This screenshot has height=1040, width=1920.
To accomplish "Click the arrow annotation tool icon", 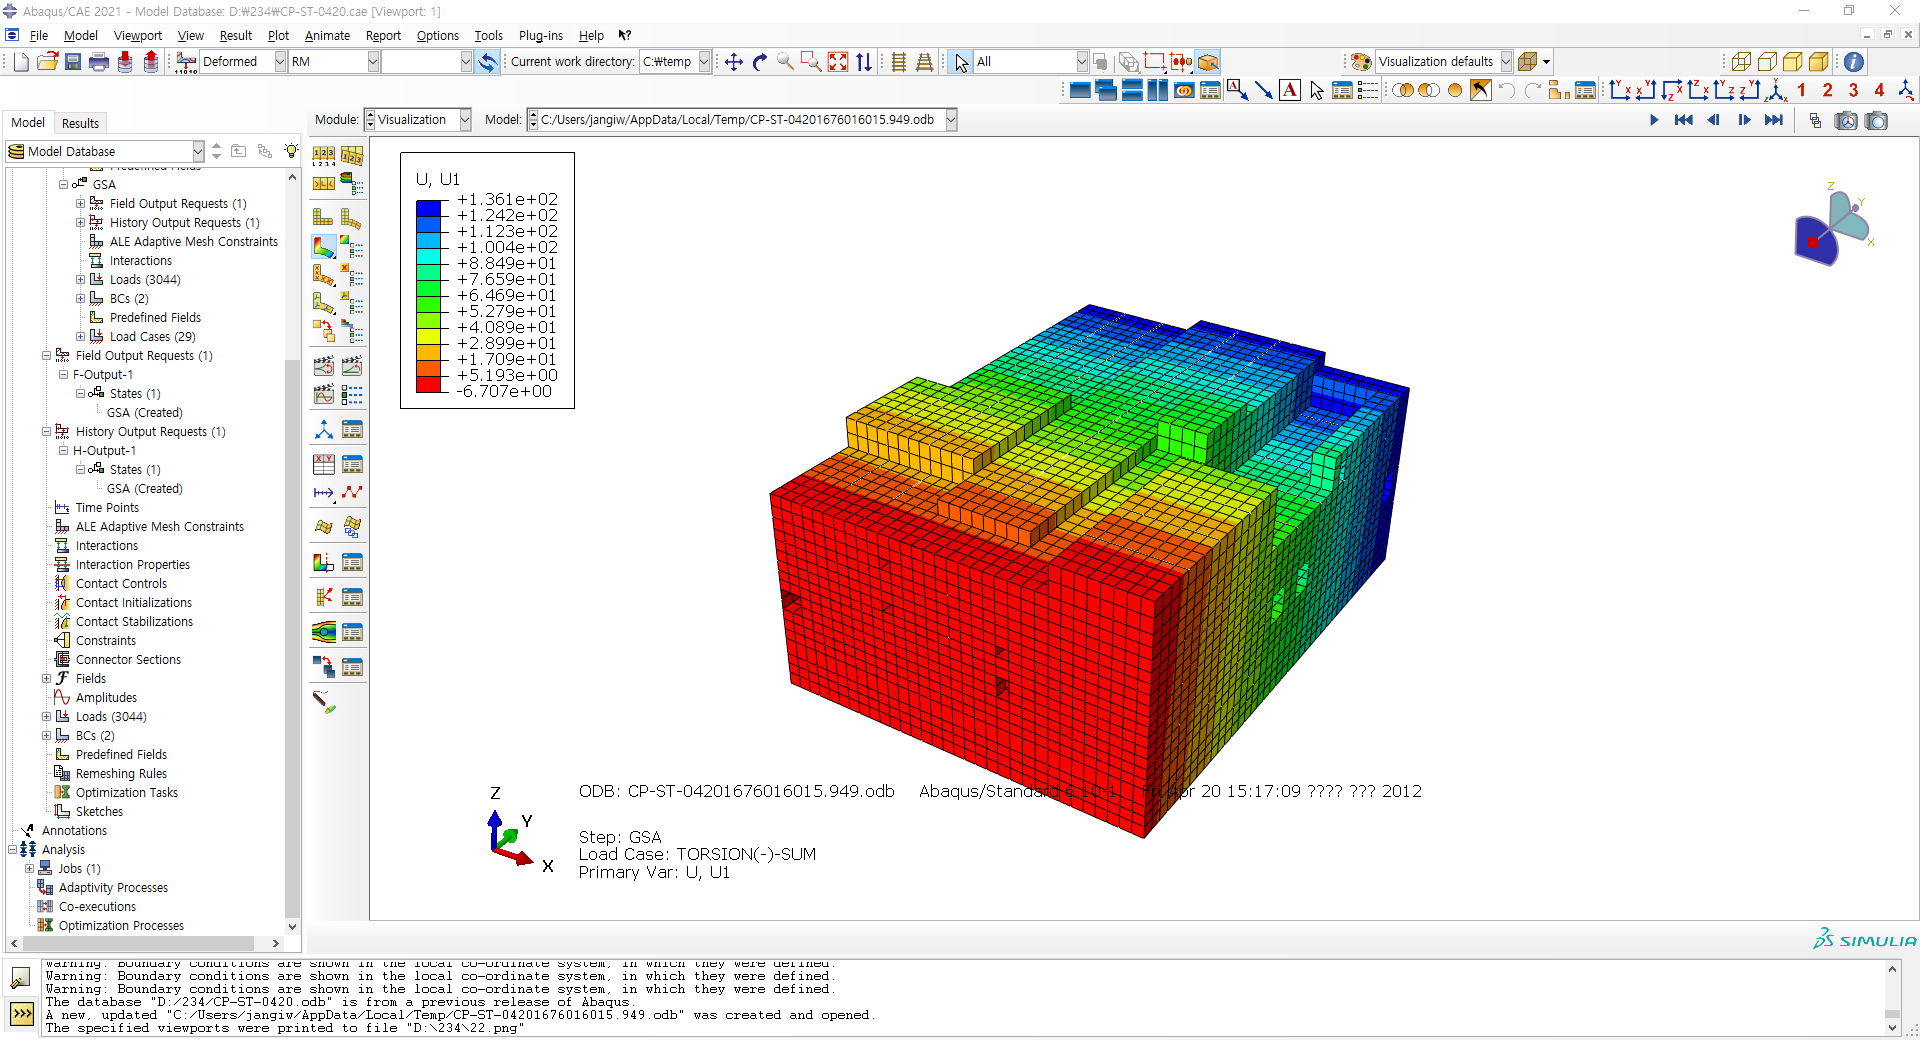I will 1264,91.
